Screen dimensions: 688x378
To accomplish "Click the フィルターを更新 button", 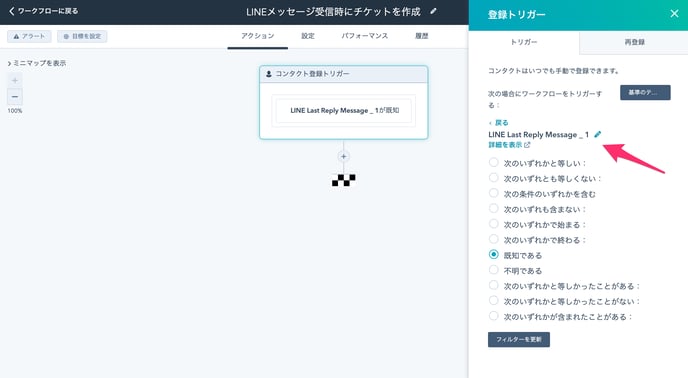I will pos(519,339).
